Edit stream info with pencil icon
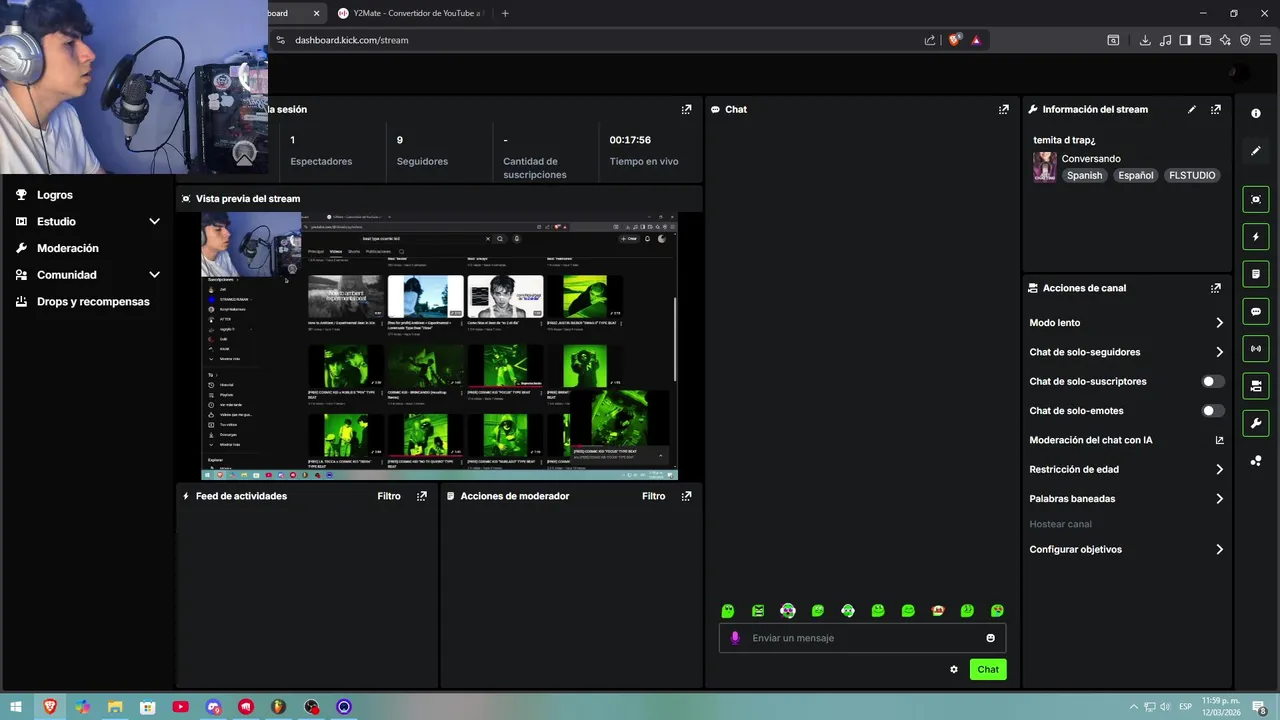The width and height of the screenshot is (1280, 720). (x=1191, y=110)
